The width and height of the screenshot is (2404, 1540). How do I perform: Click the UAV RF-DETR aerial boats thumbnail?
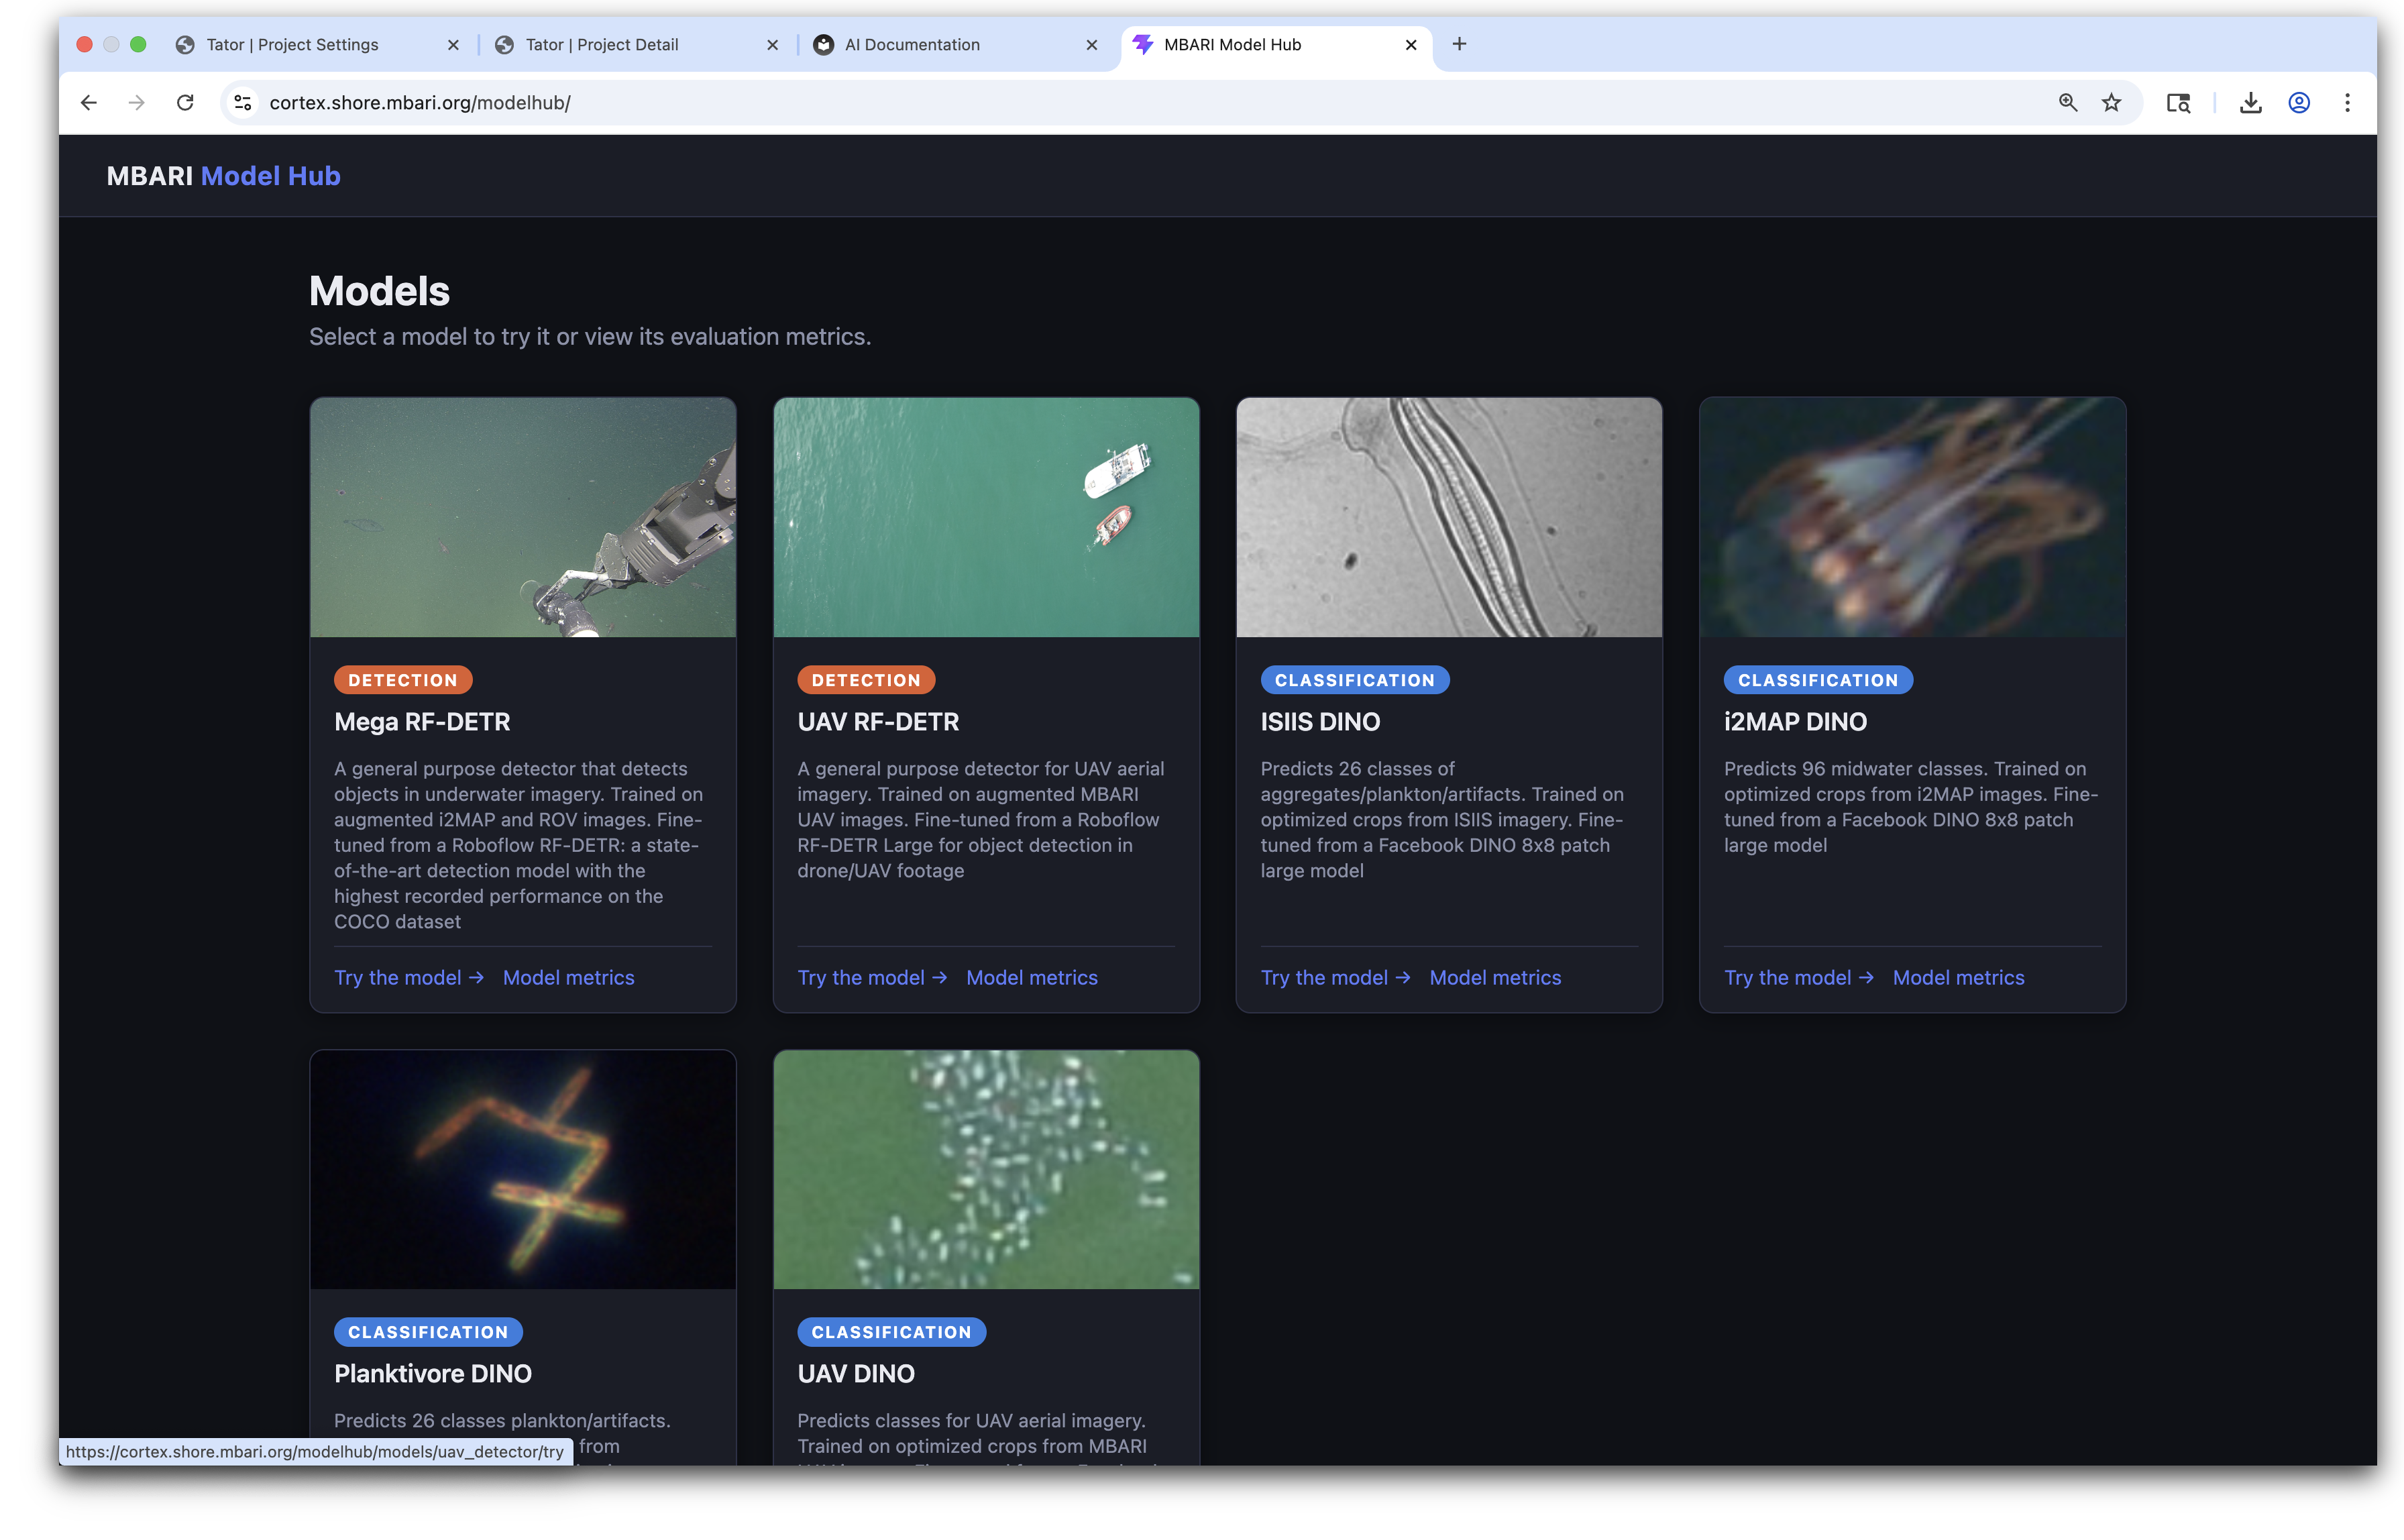click(x=985, y=517)
